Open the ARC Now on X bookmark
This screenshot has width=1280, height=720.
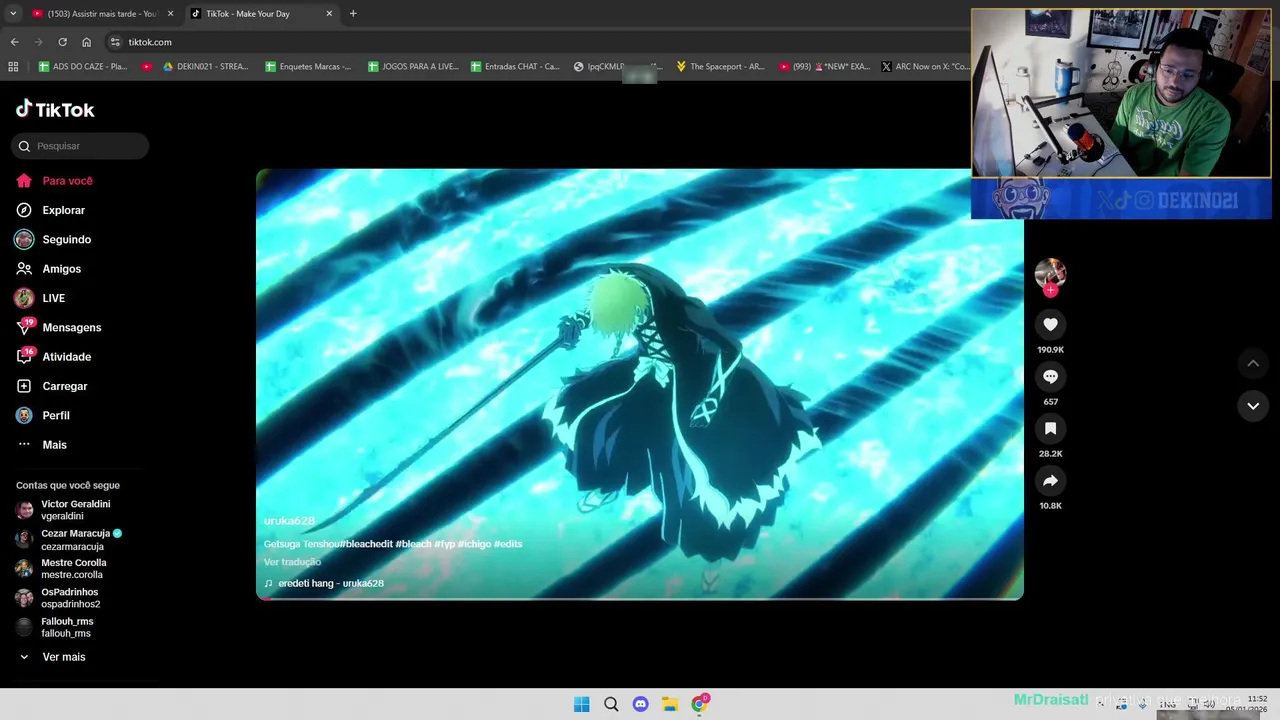[925, 67]
